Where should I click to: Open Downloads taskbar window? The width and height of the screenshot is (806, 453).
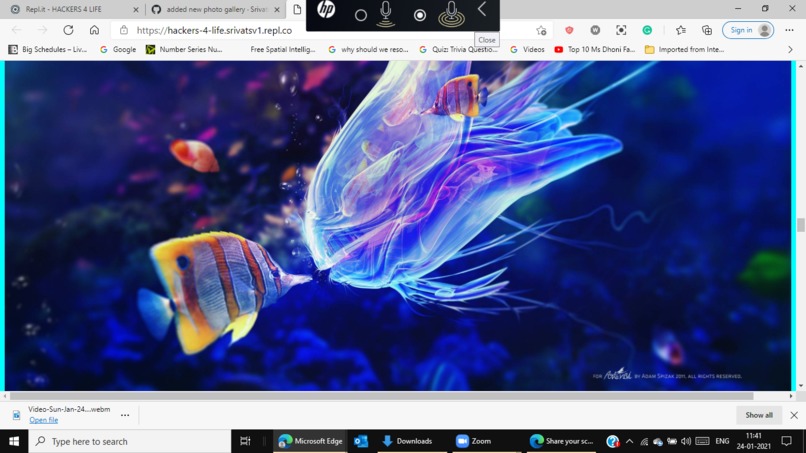point(409,441)
